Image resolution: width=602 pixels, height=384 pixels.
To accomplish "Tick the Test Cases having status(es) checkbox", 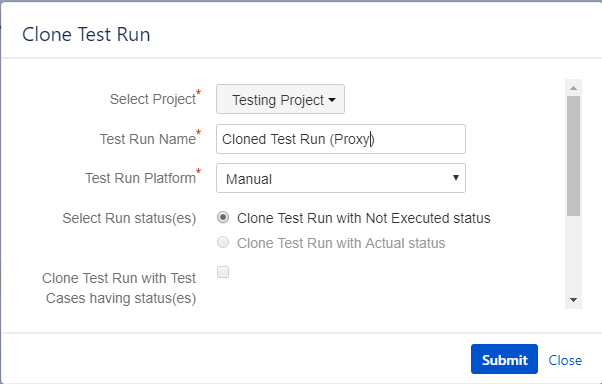I will pyautogui.click(x=223, y=272).
